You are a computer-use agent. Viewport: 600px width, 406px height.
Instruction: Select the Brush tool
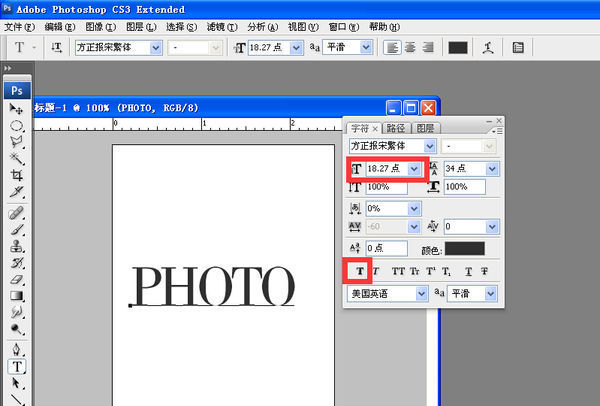click(16, 229)
